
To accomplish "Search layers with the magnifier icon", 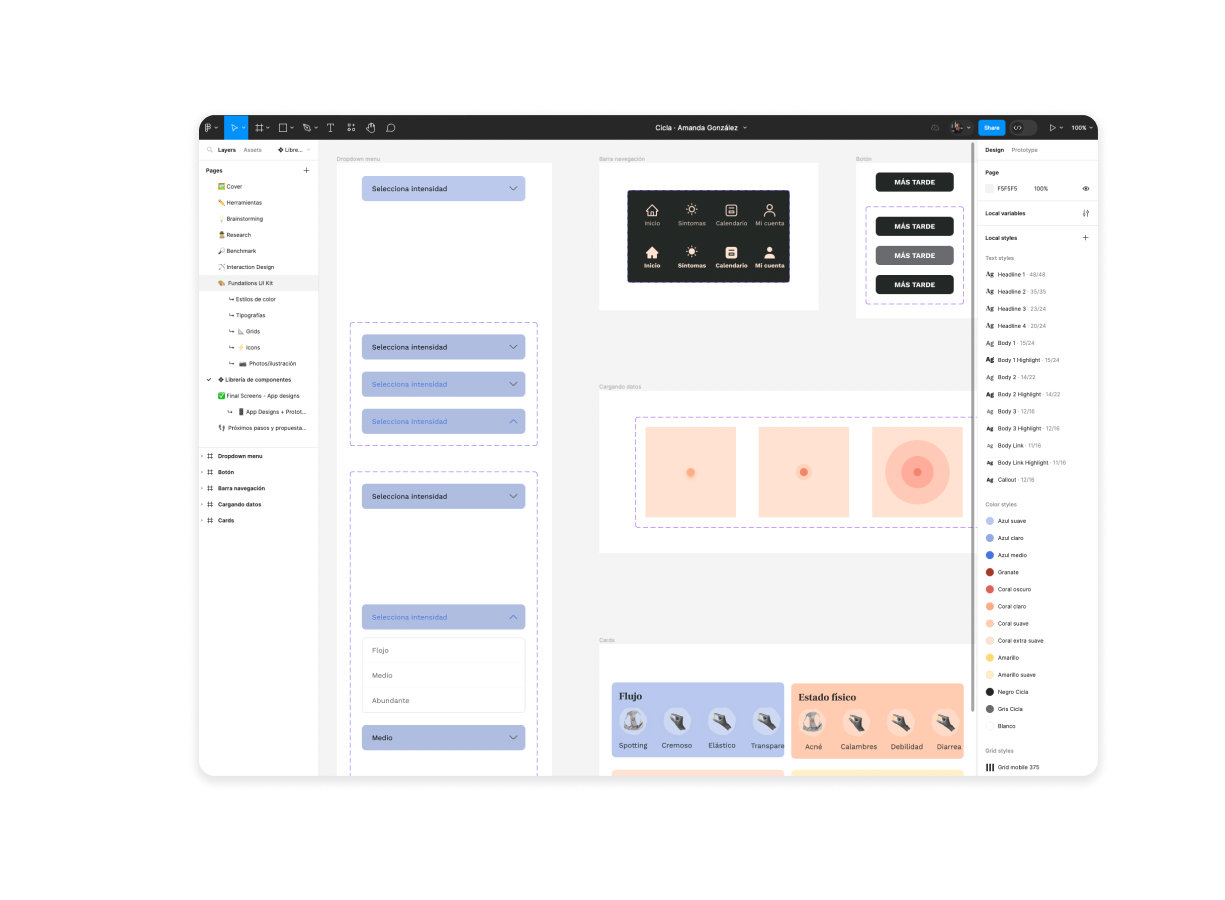I will (x=209, y=150).
